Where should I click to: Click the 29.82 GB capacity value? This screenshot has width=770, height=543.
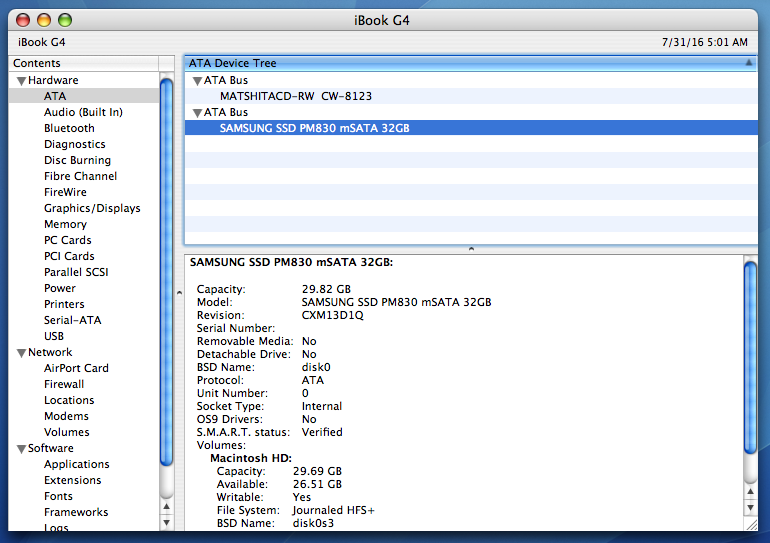[x=326, y=289]
